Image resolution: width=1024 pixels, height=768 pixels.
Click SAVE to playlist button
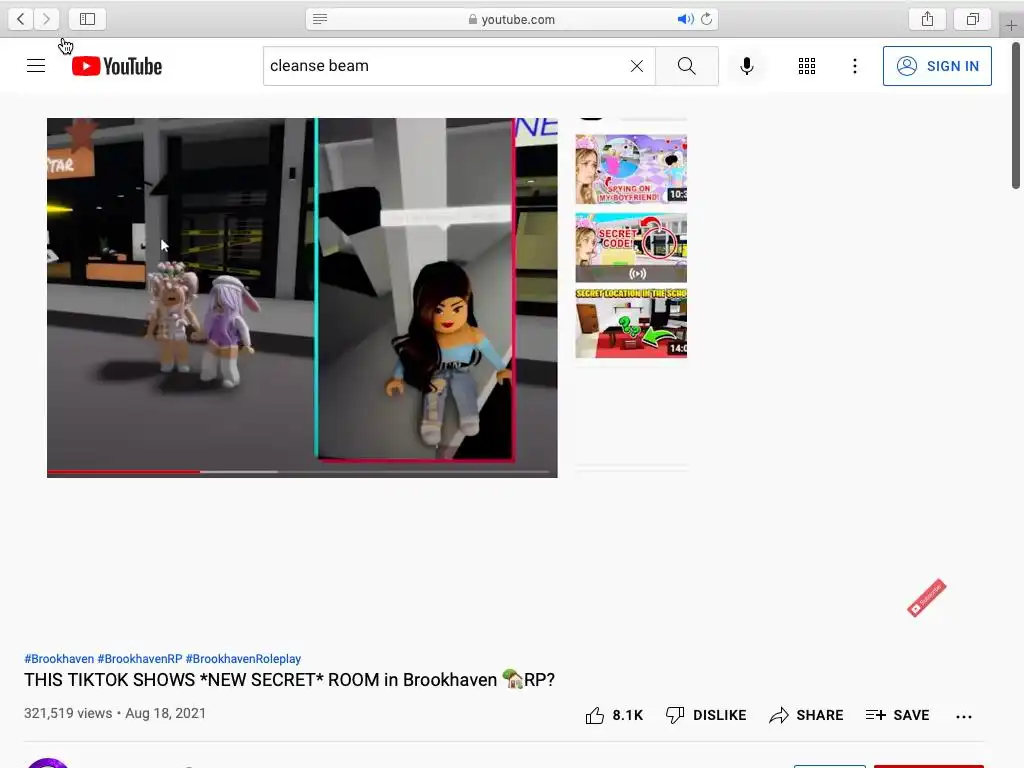897,715
